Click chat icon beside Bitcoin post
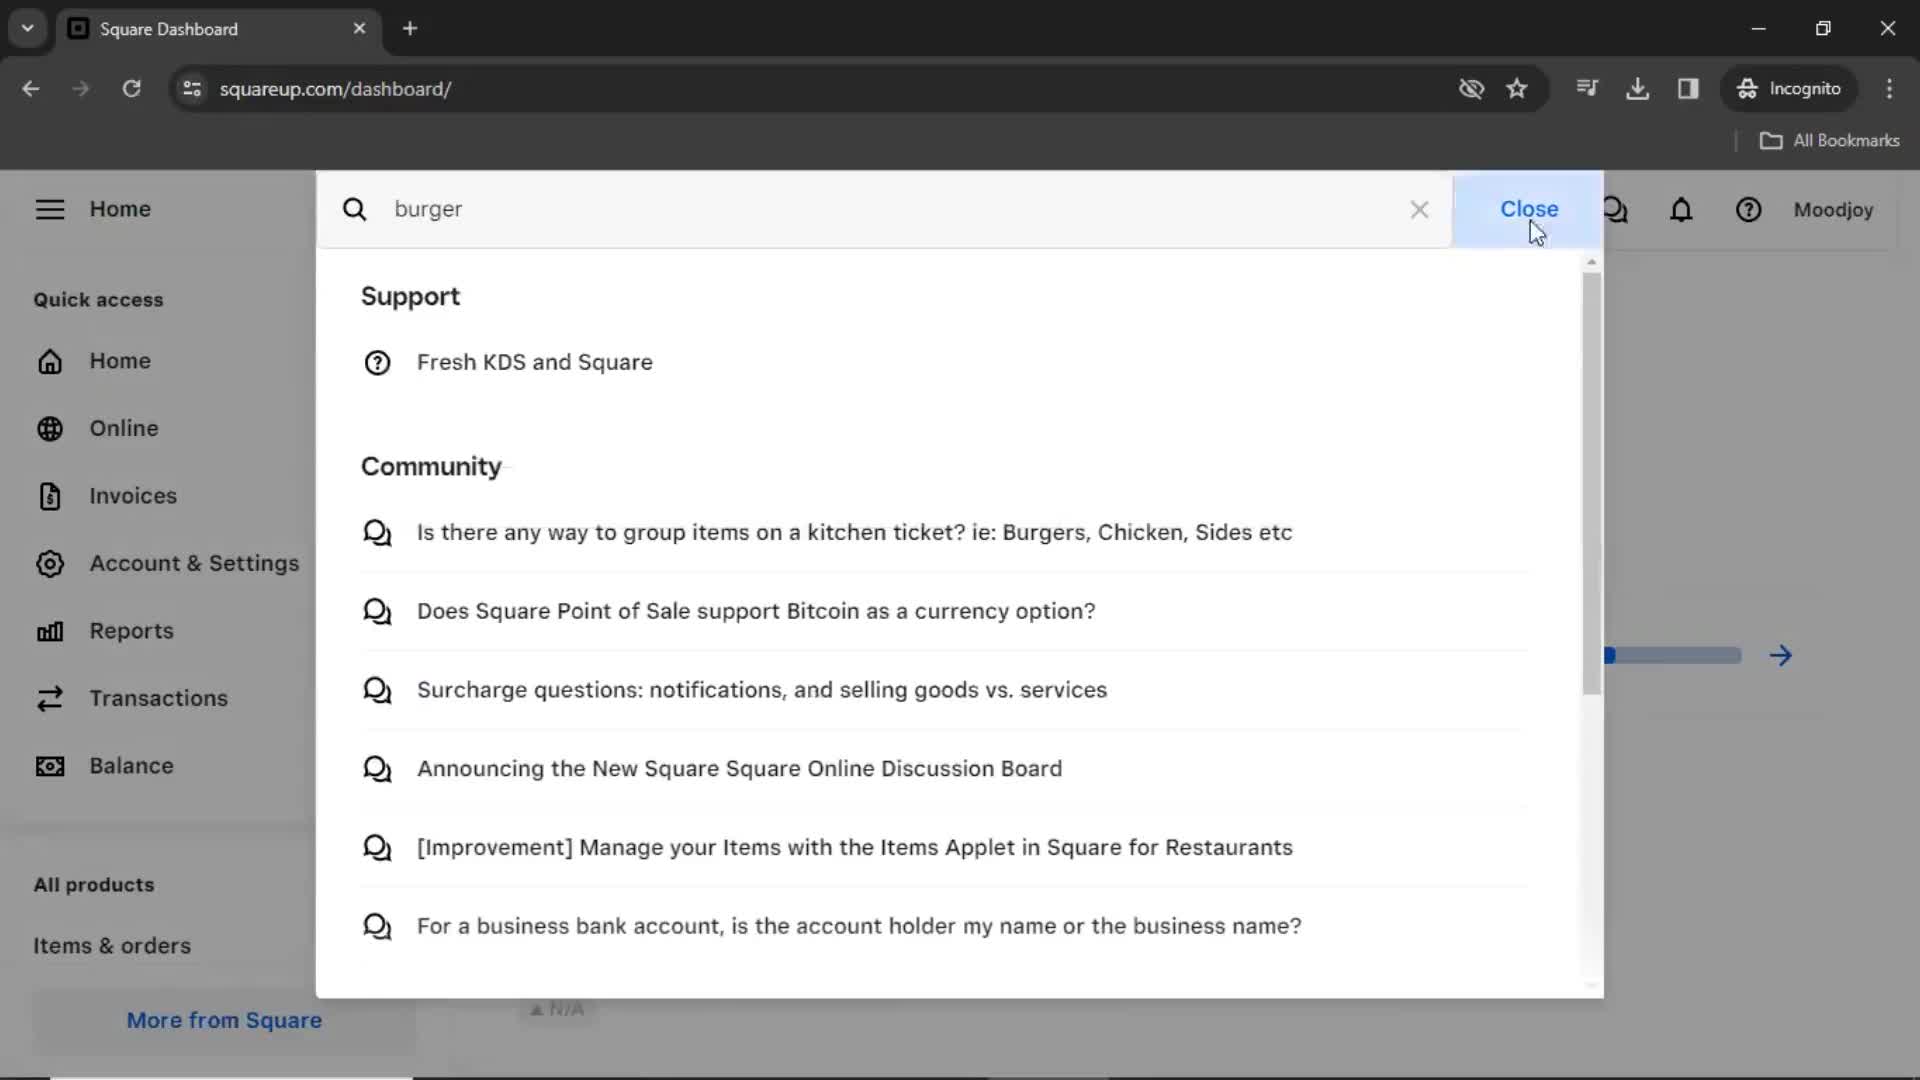 377,611
